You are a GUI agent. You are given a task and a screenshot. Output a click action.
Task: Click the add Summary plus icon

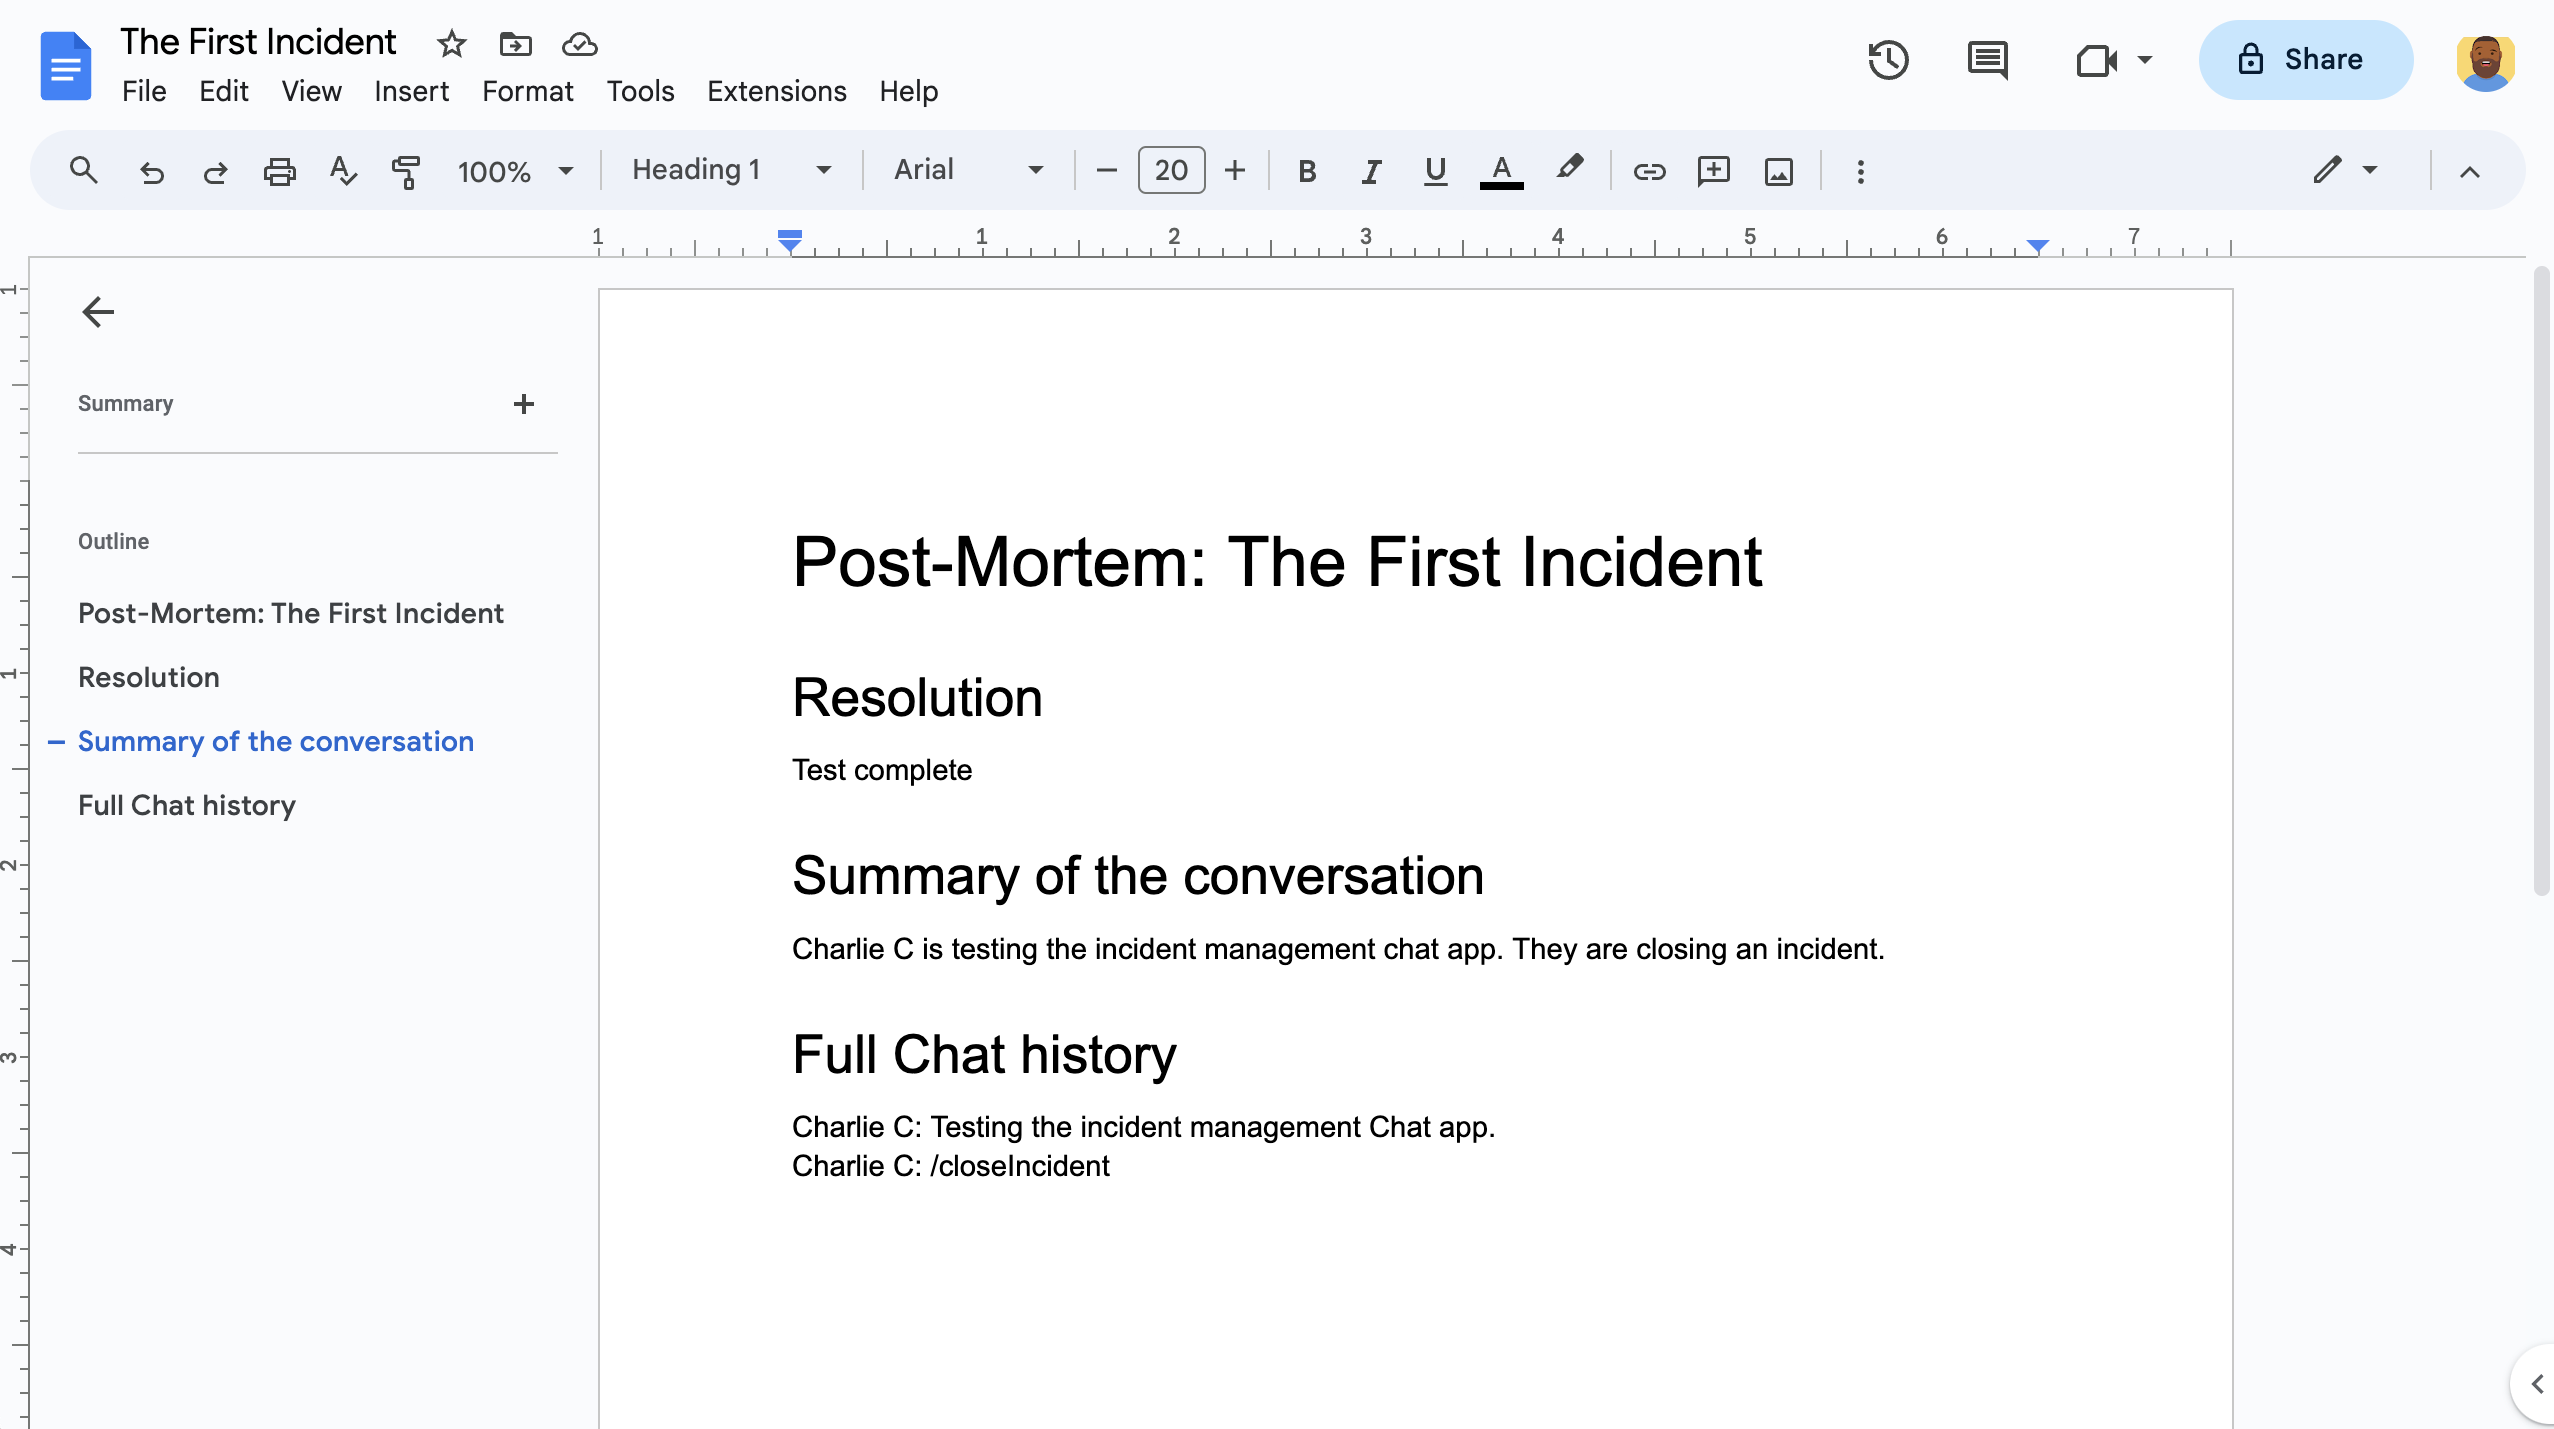tap(526, 403)
